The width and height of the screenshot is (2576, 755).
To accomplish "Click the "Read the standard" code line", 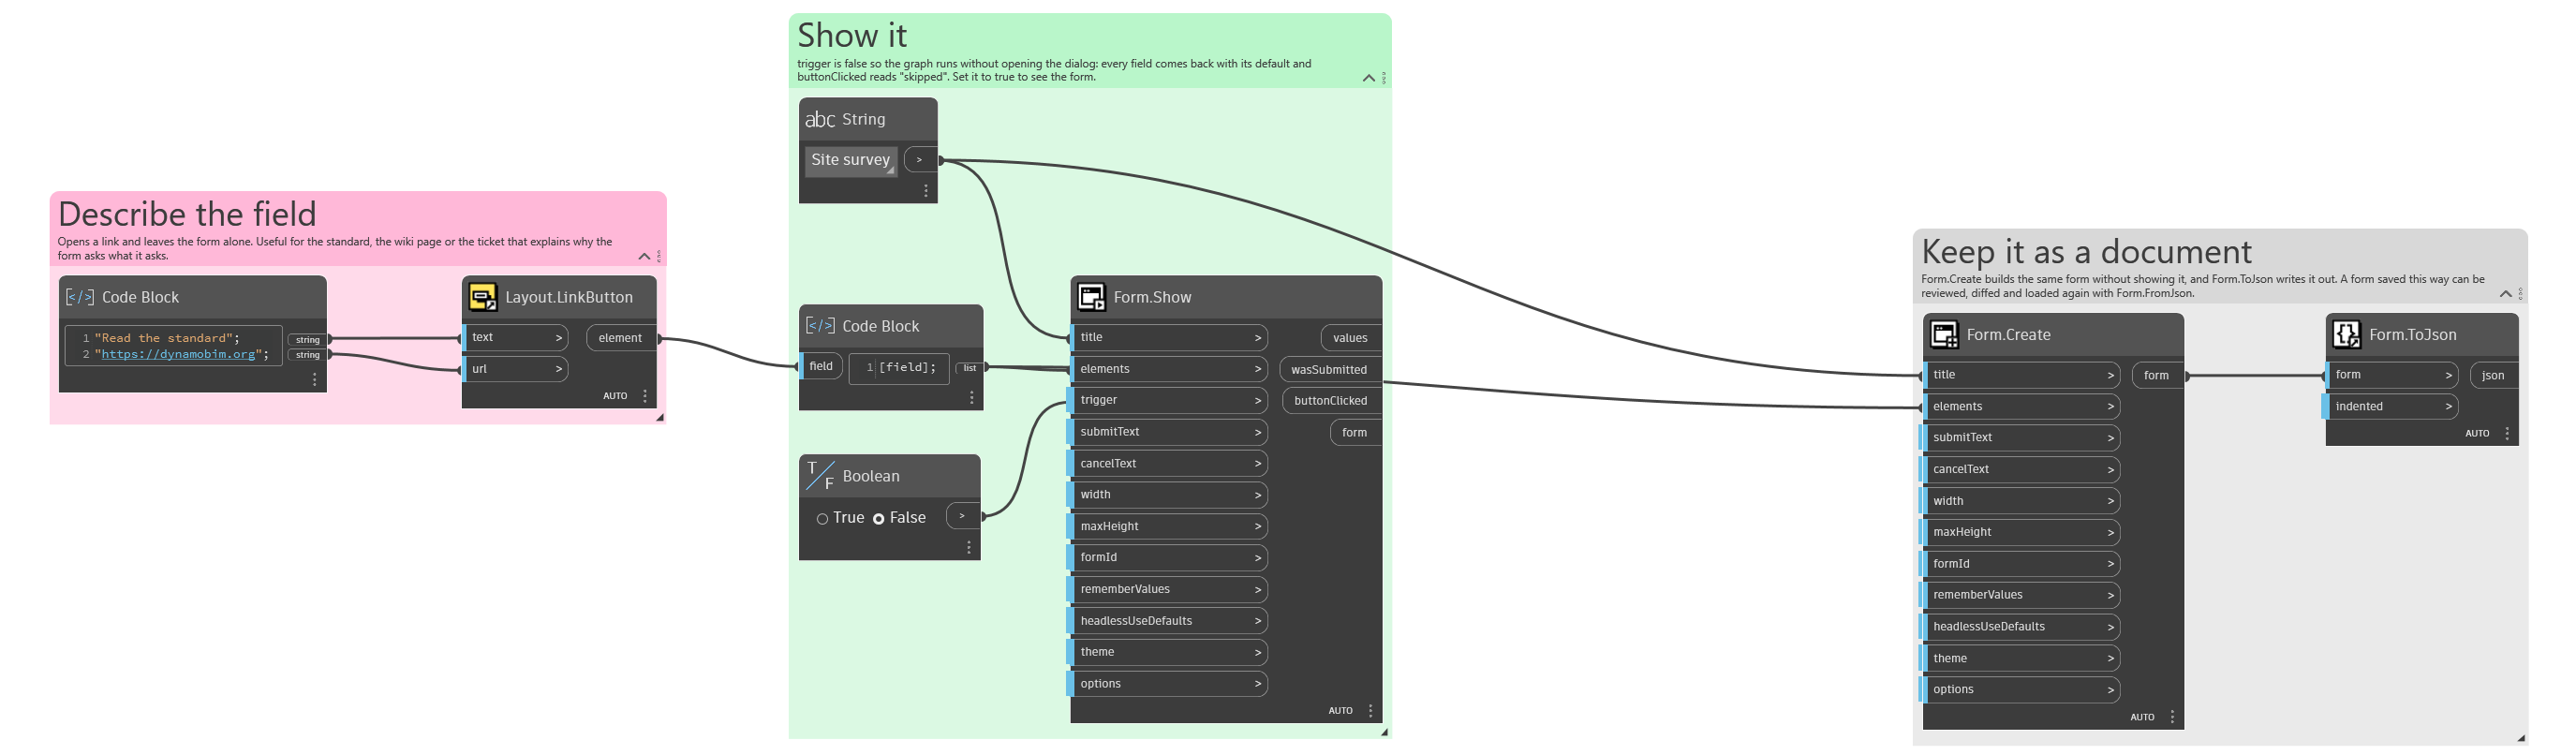I will tap(165, 338).
